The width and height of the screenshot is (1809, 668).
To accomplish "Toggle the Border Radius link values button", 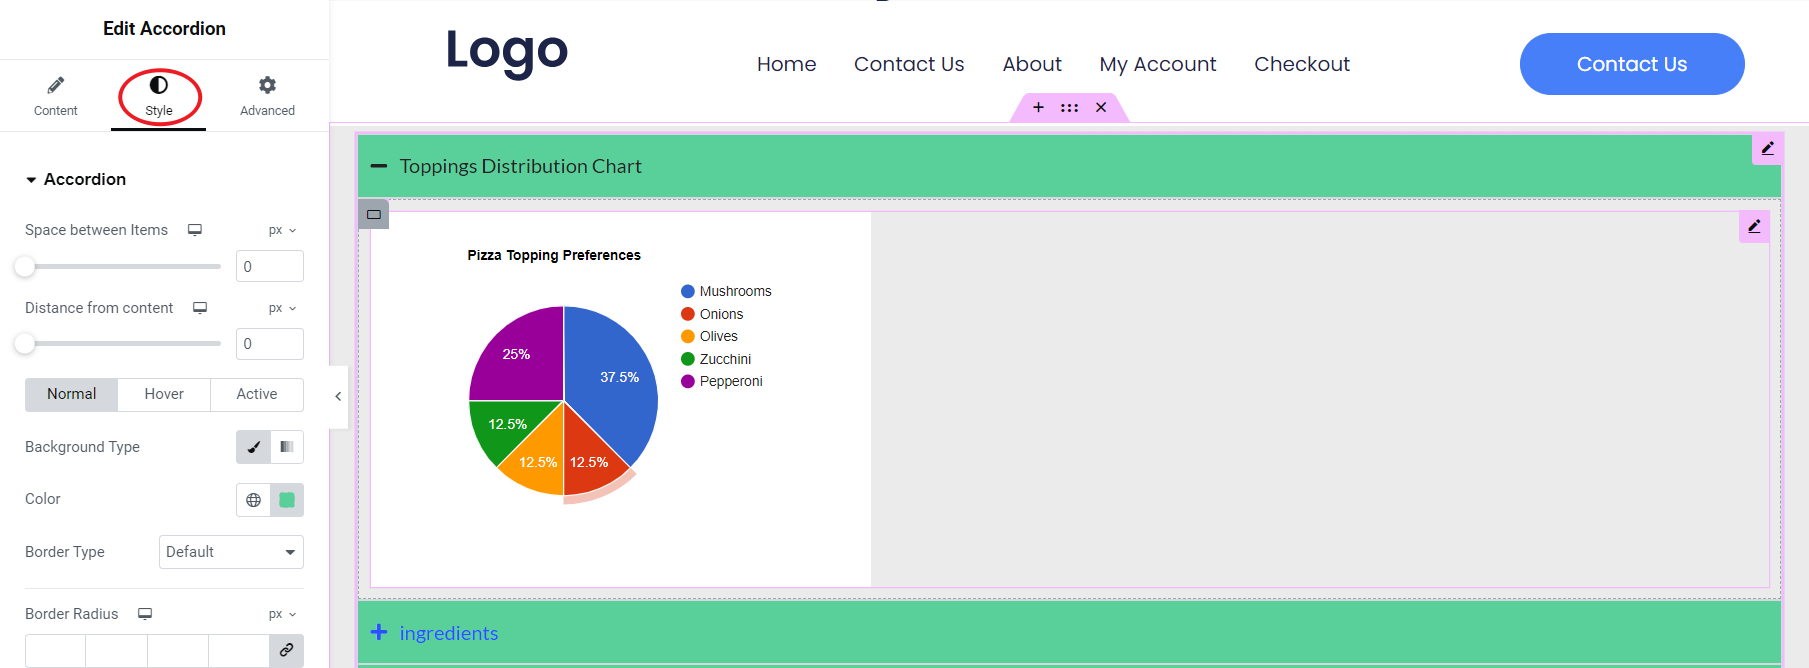I will (286, 650).
